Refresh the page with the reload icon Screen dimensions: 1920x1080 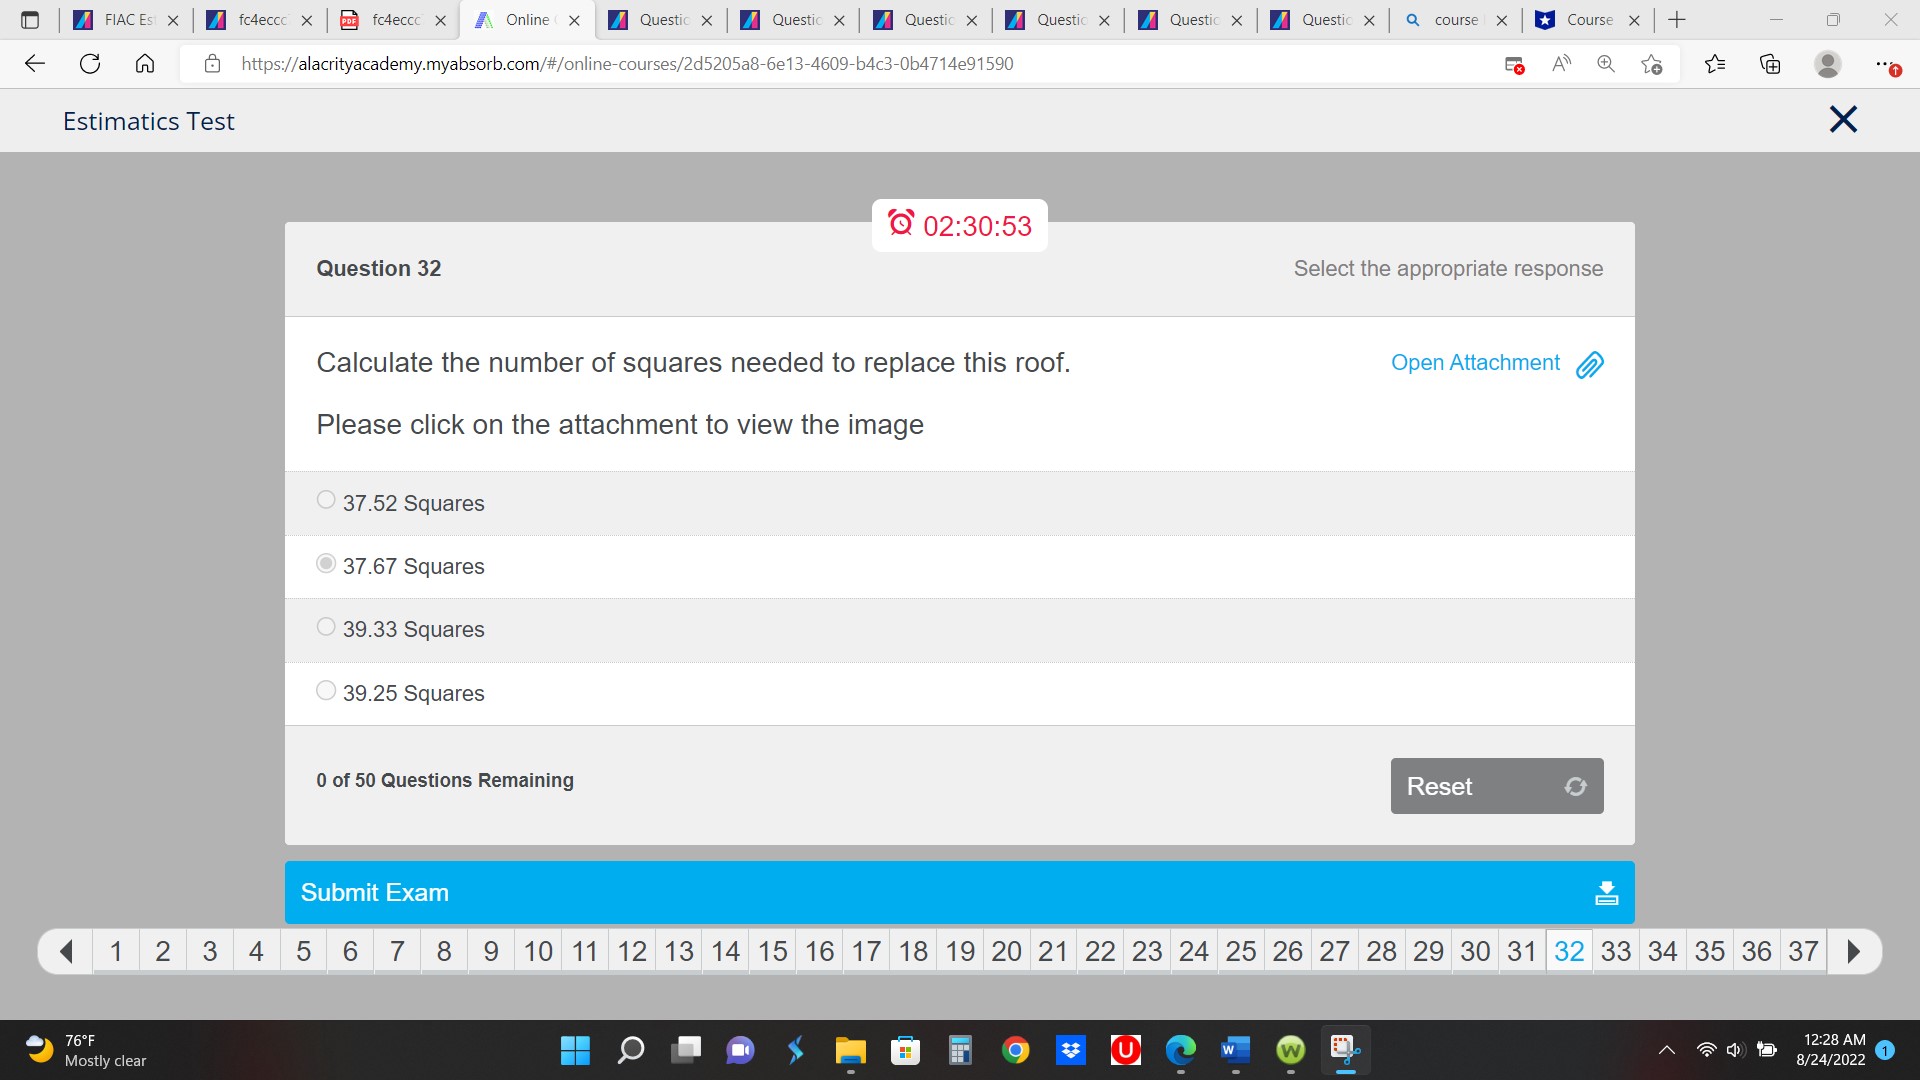[x=90, y=63]
